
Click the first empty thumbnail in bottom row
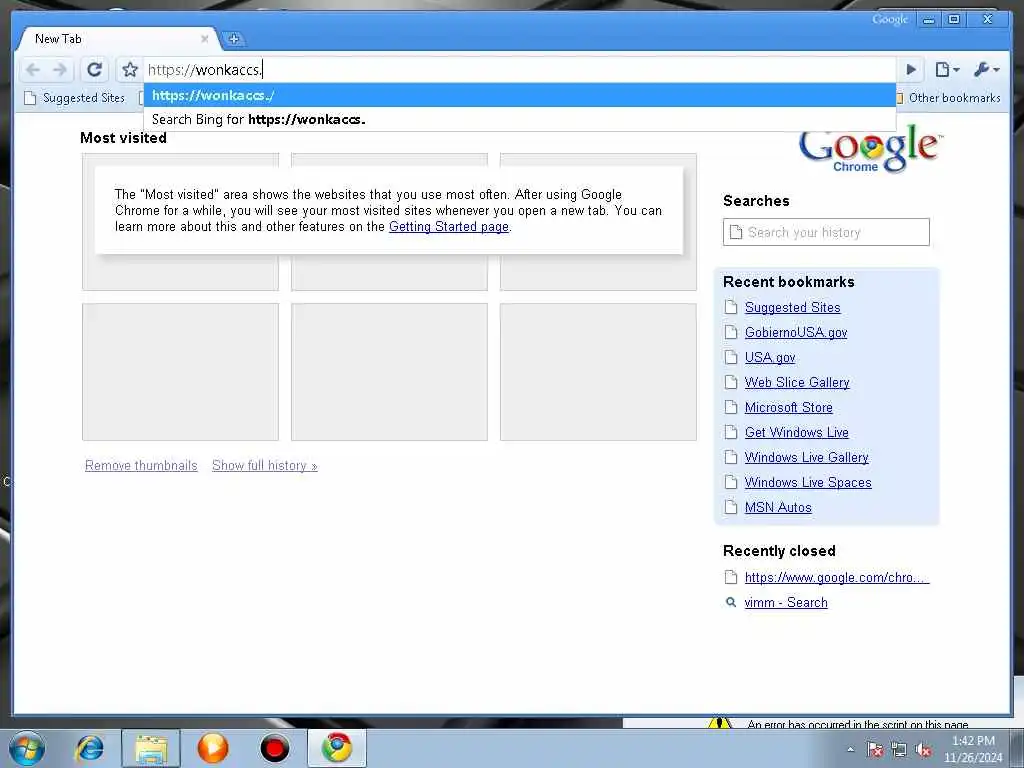tap(180, 372)
